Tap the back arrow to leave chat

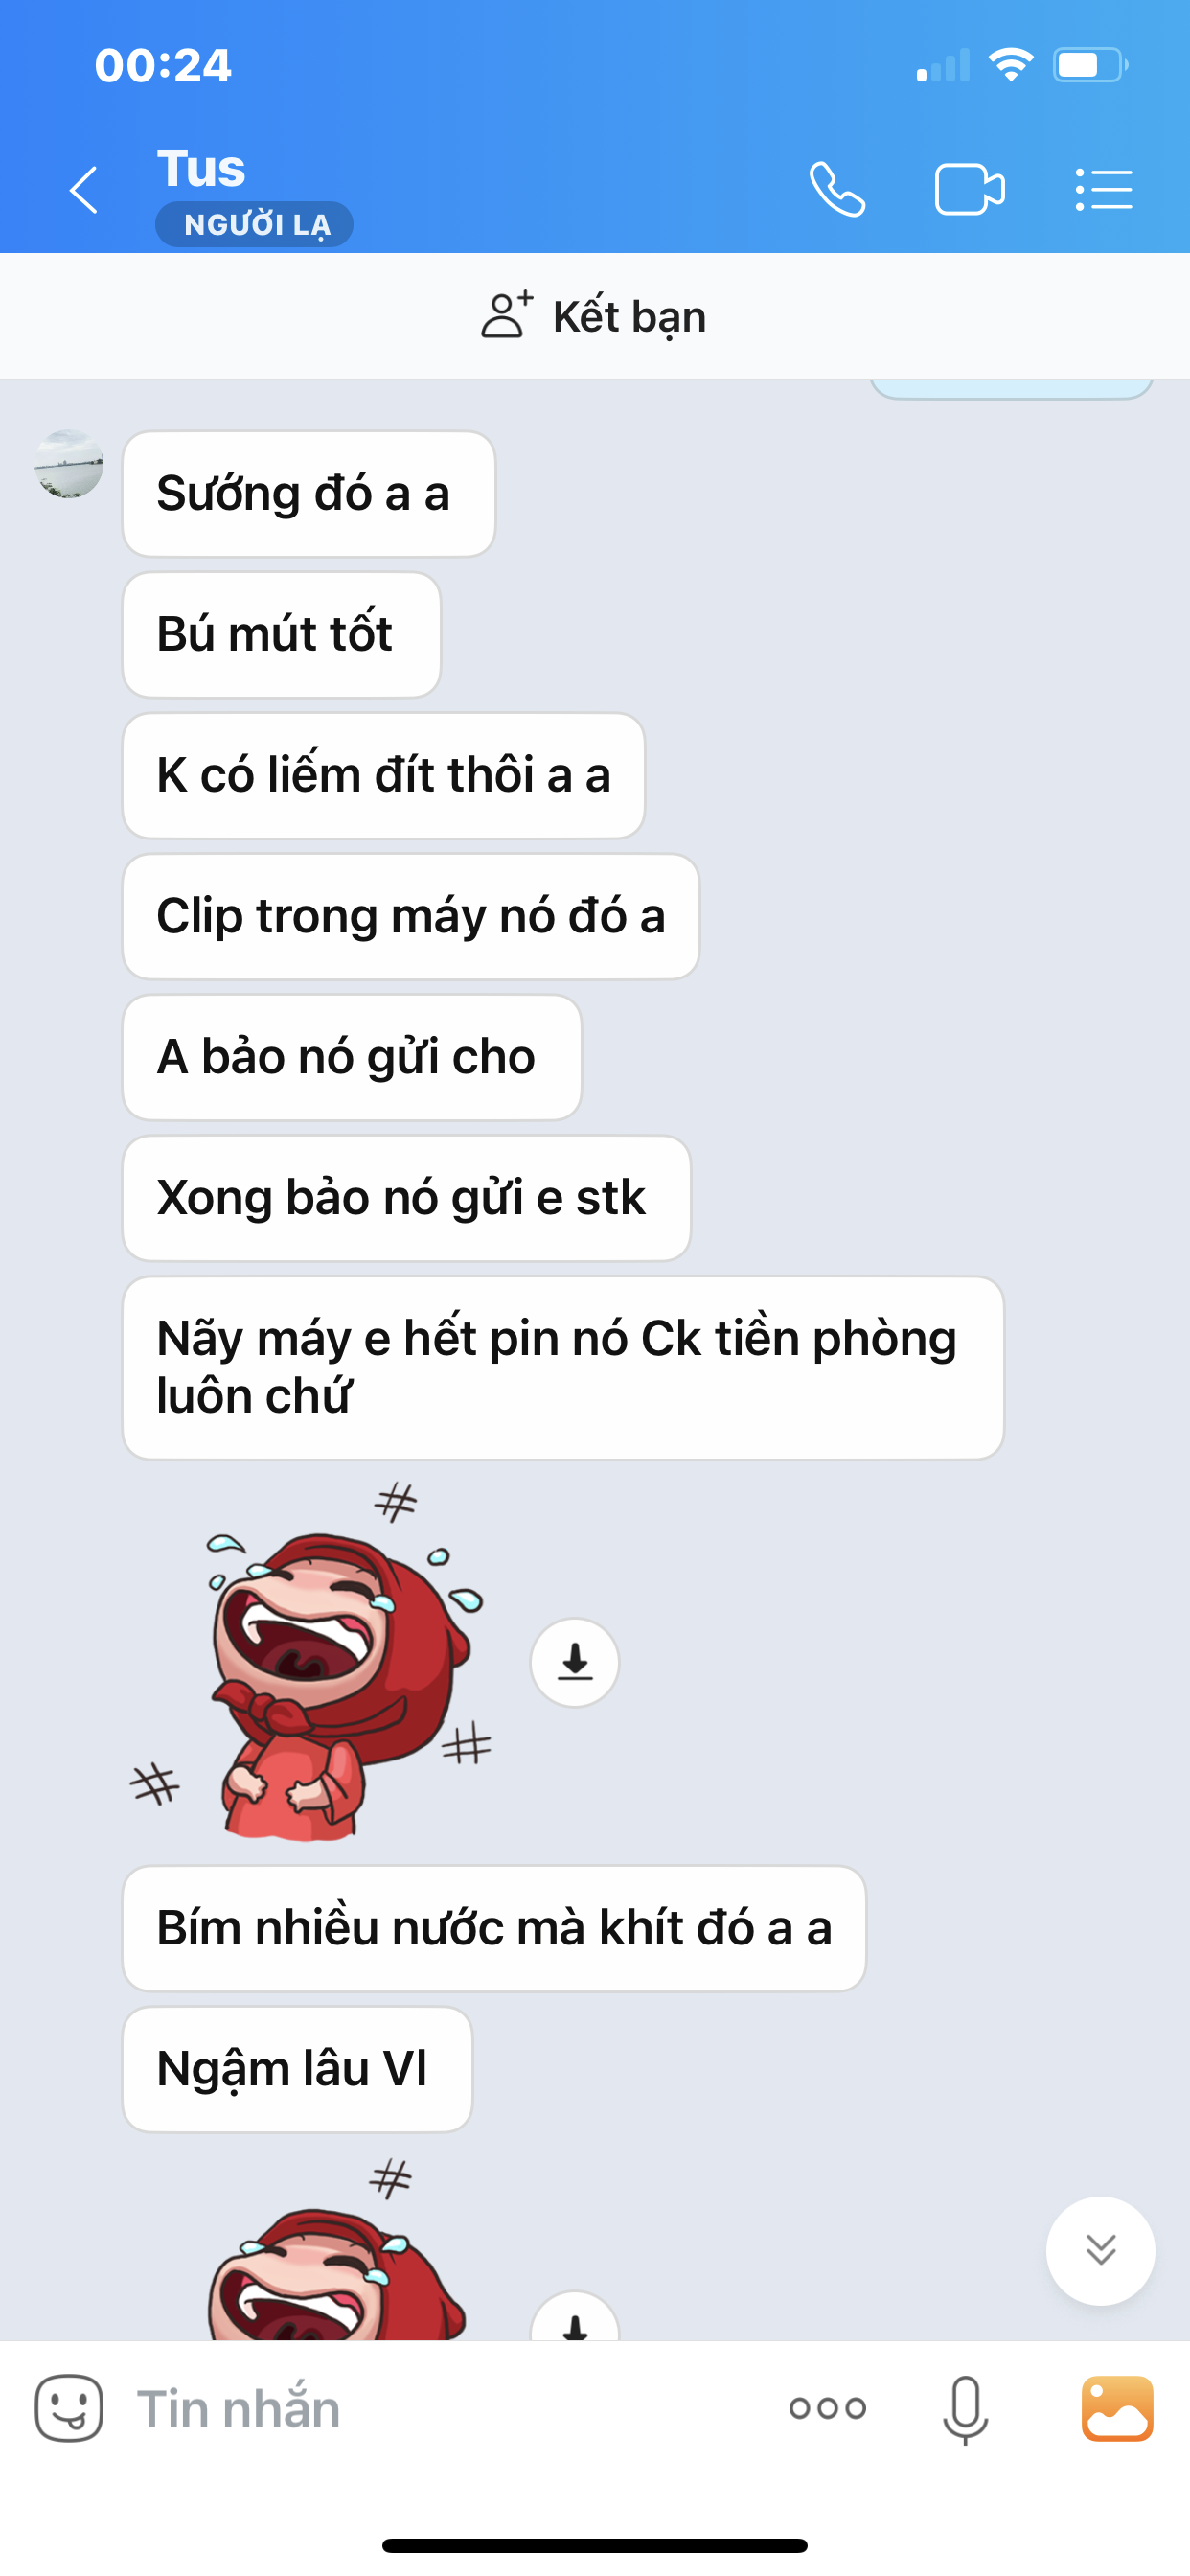click(x=84, y=190)
